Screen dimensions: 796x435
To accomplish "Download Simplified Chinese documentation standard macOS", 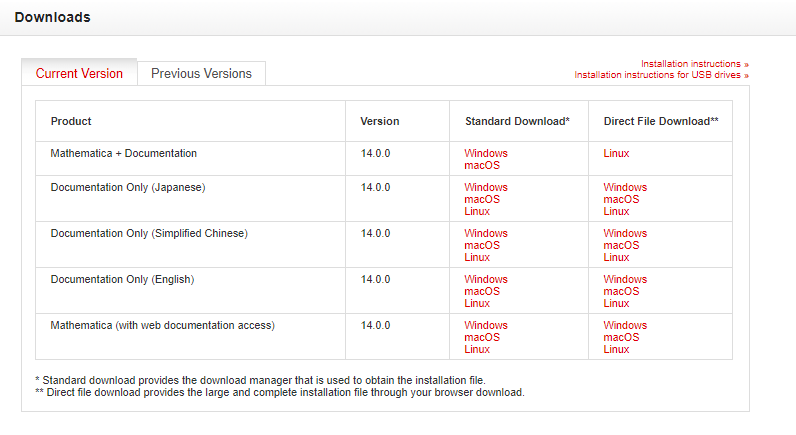I will point(482,245).
